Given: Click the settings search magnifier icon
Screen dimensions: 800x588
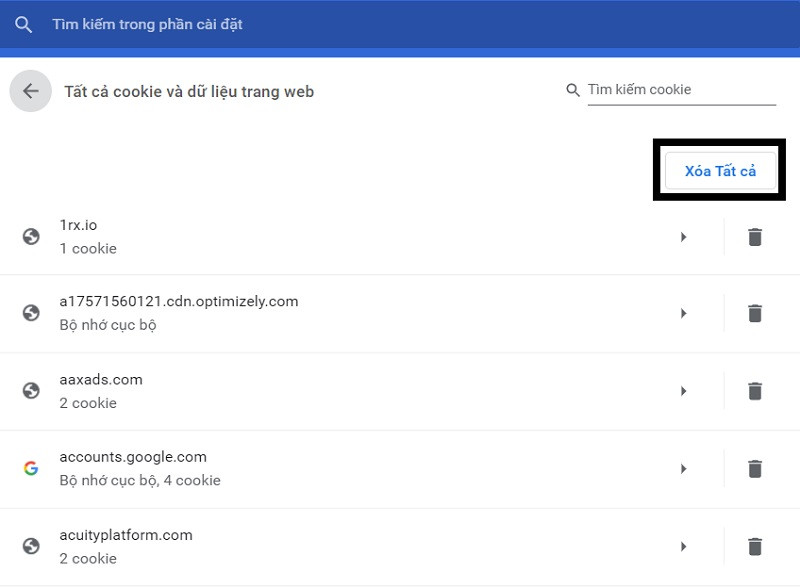Looking at the screenshot, I should (x=23, y=24).
